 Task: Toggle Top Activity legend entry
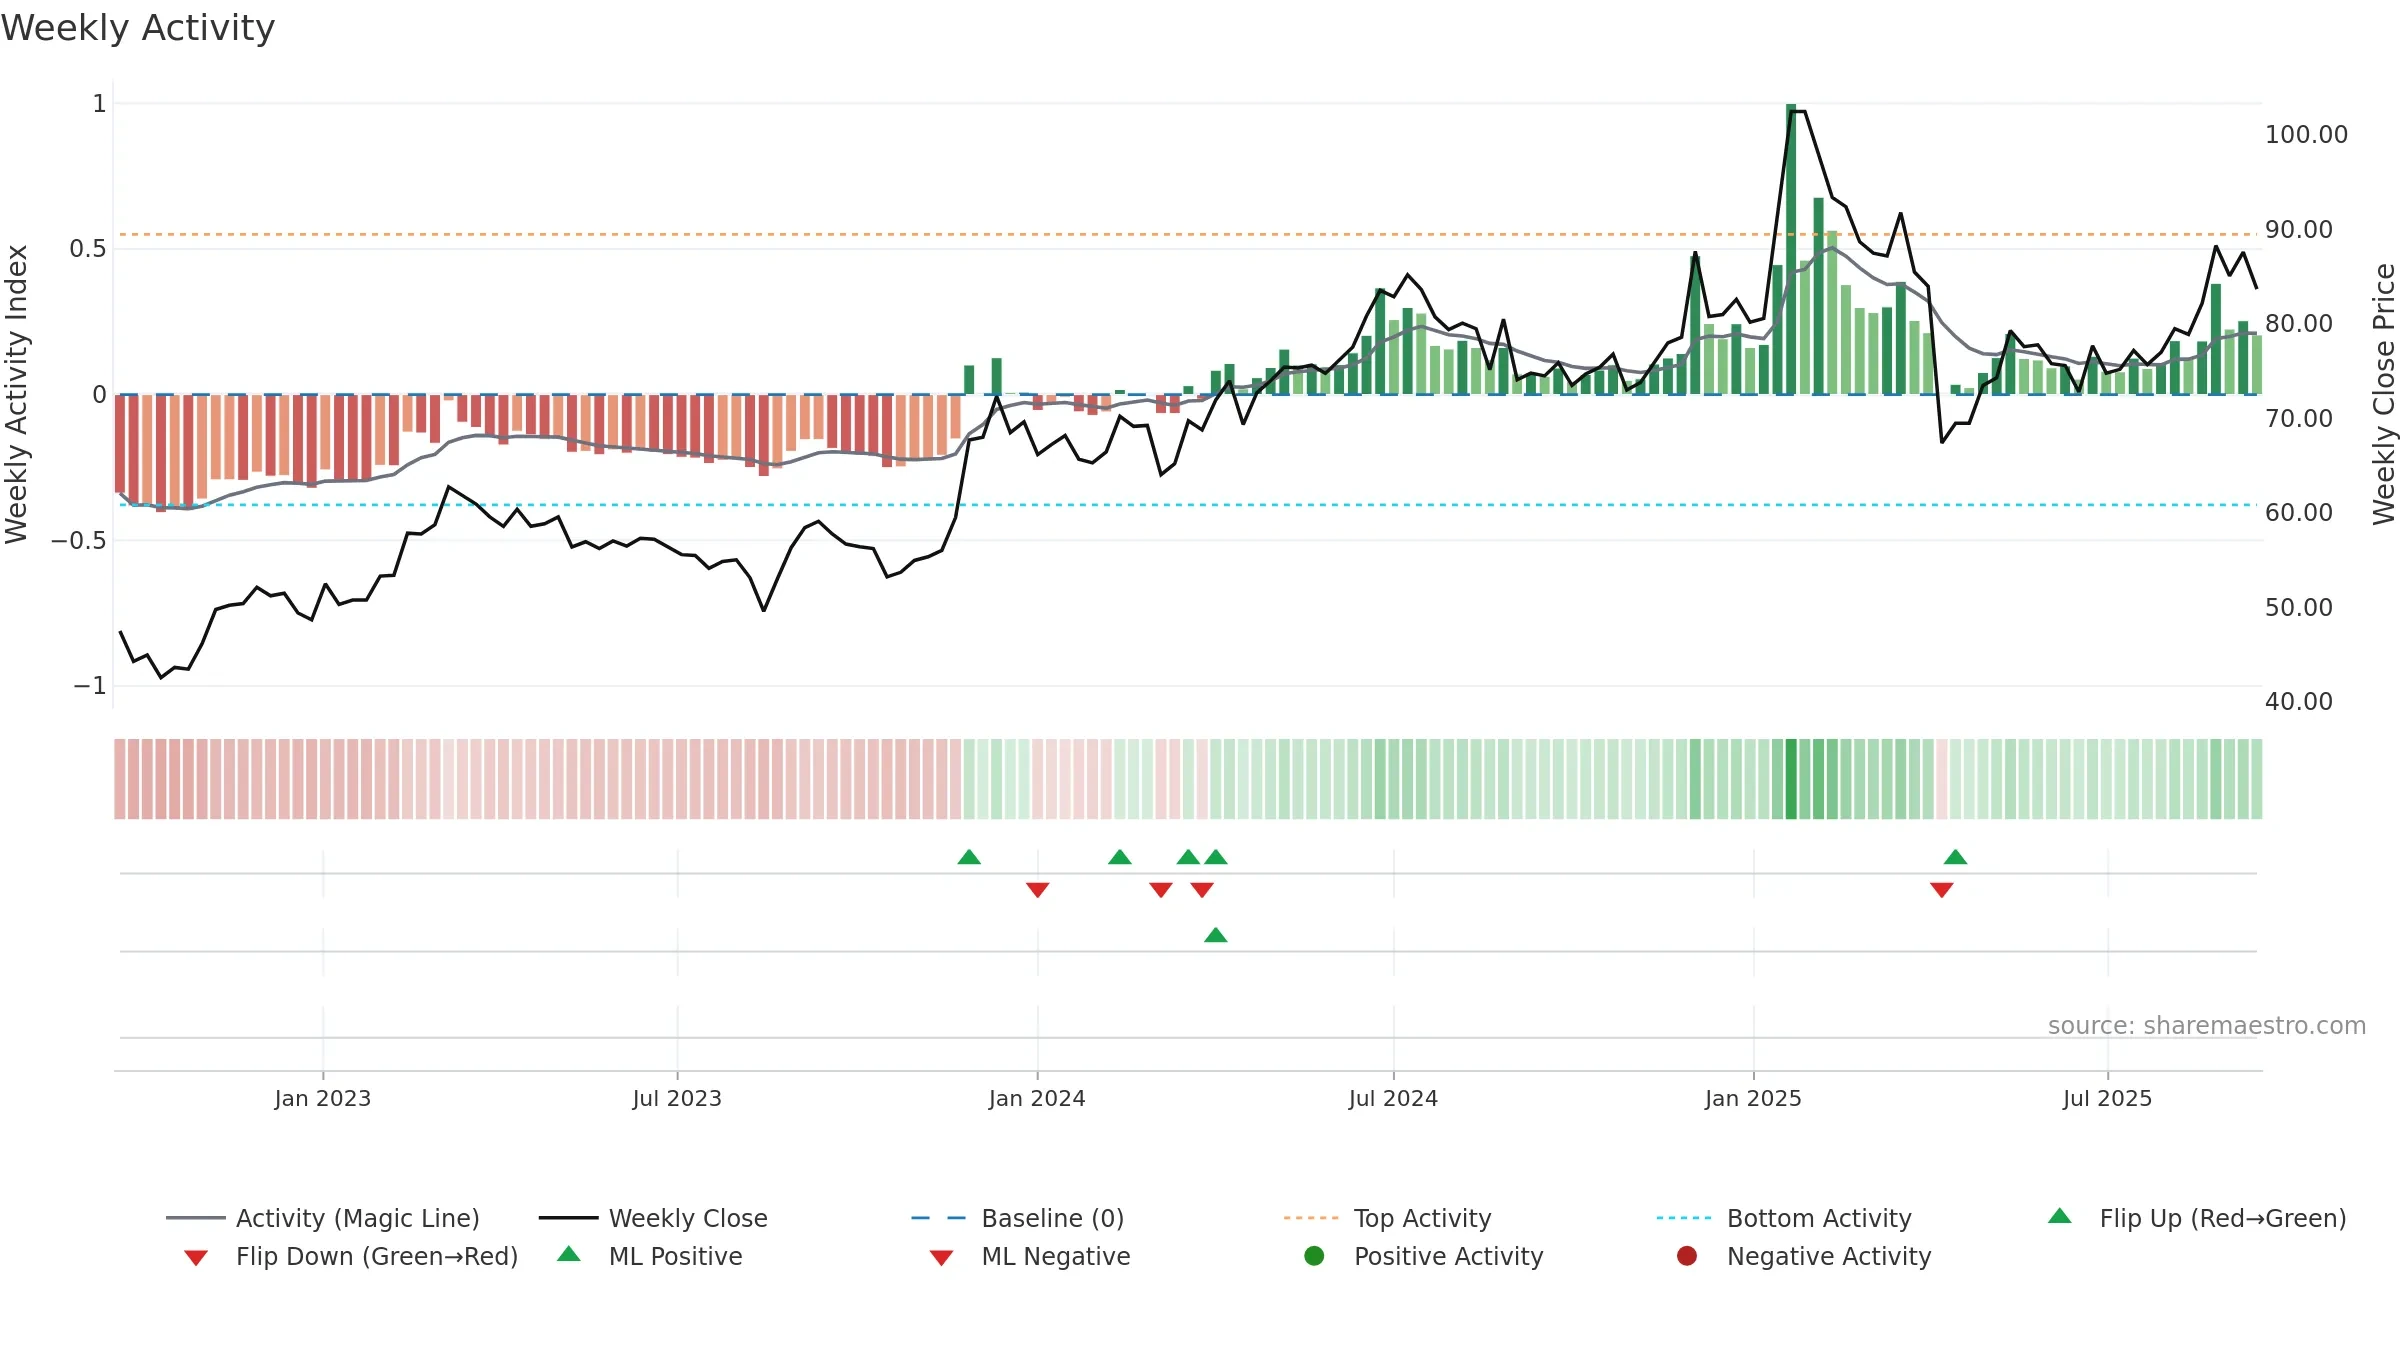pyautogui.click(x=1387, y=1218)
